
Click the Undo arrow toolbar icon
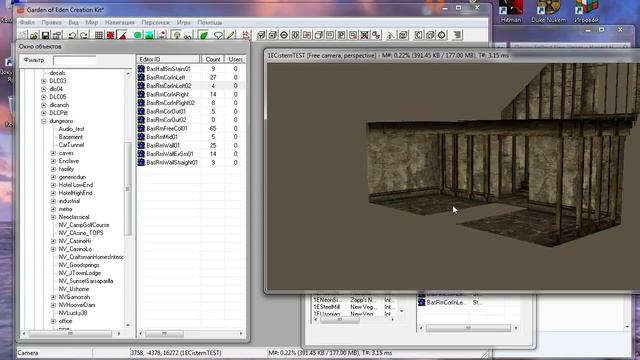pos(72,35)
